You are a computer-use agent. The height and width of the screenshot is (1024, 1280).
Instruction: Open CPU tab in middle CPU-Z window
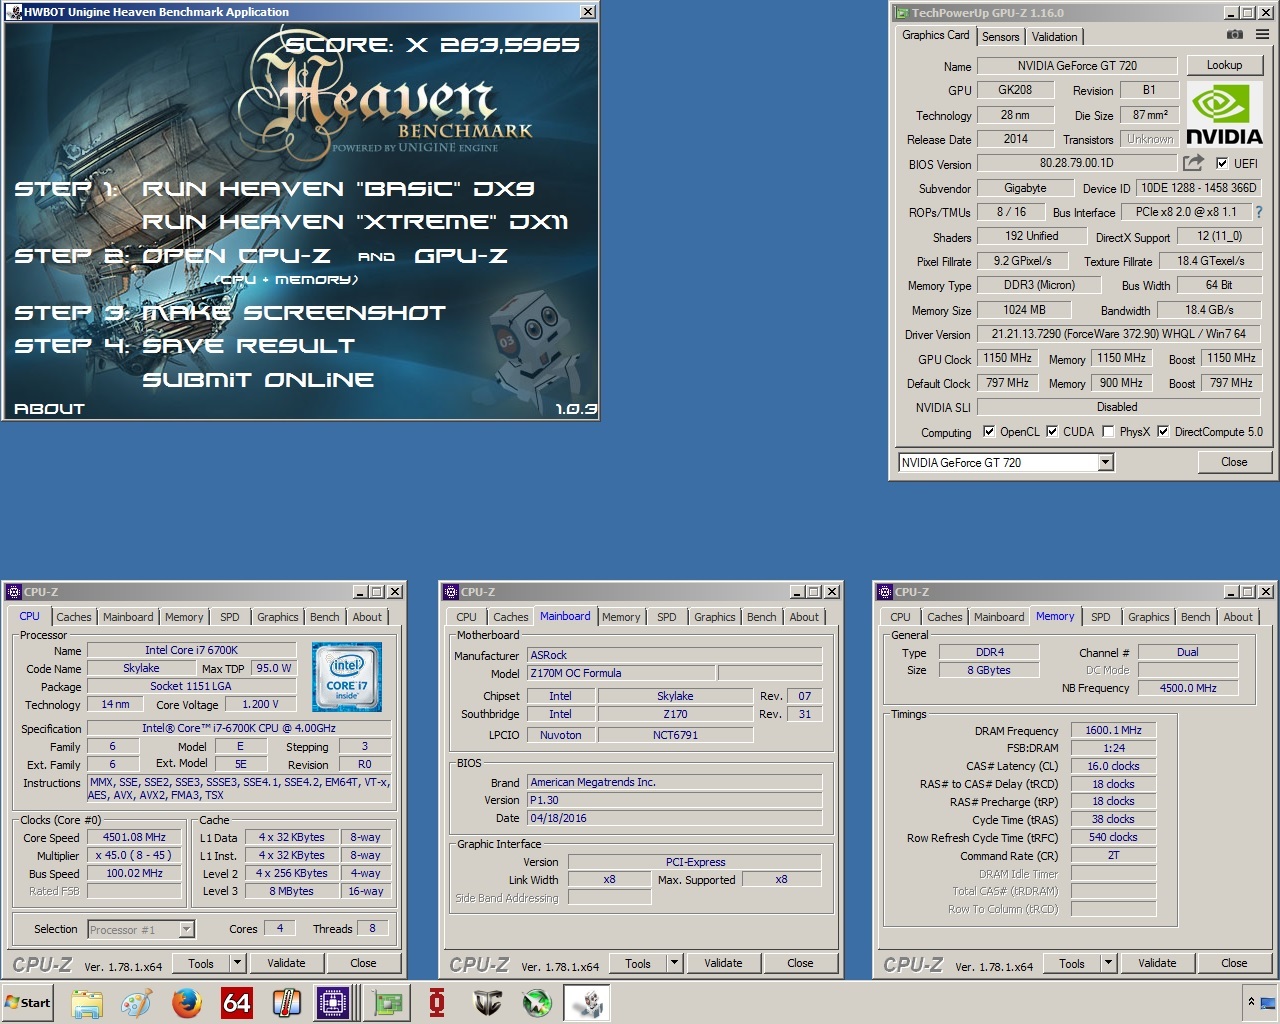[466, 617]
